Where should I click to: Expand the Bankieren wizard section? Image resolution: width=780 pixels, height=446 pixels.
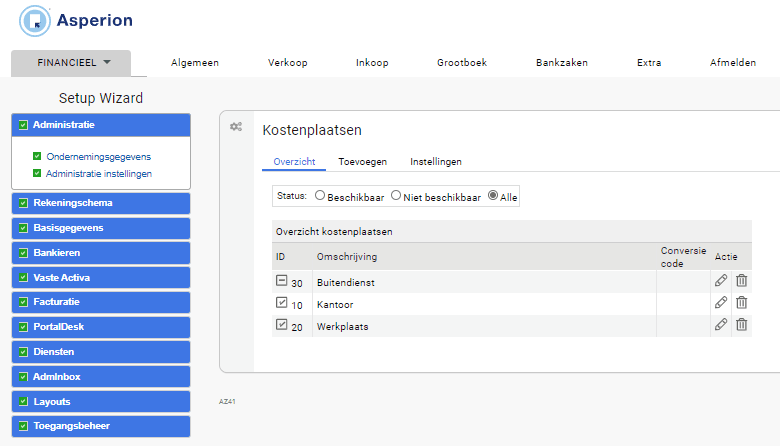(x=101, y=253)
